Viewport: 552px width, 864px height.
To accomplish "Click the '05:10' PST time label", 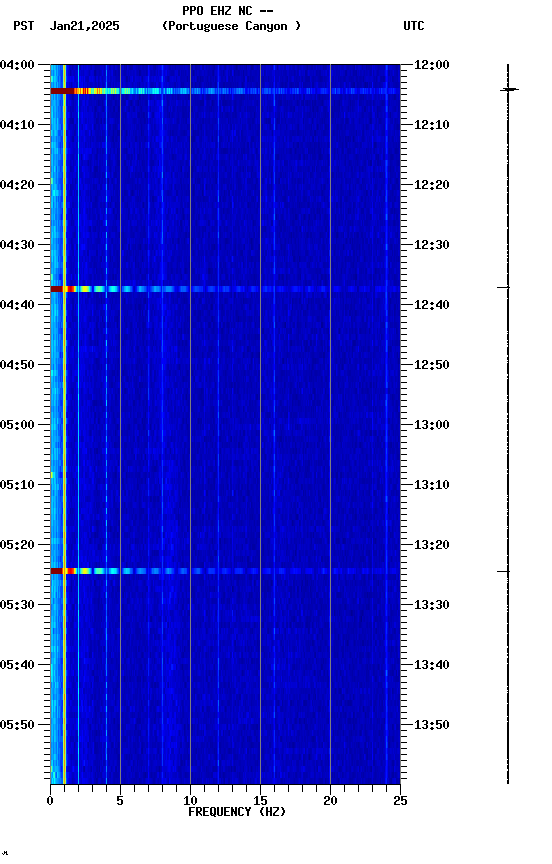I will click(x=17, y=485).
